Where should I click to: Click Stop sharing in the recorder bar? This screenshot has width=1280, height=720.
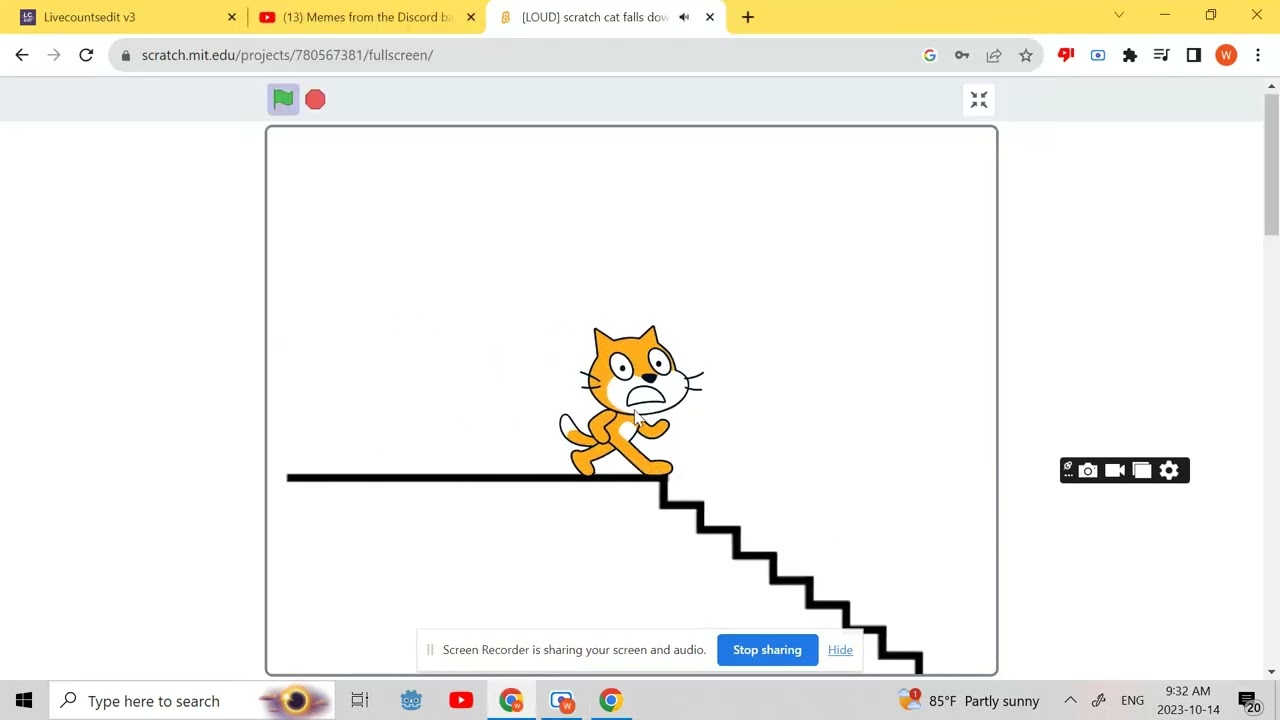coord(767,650)
